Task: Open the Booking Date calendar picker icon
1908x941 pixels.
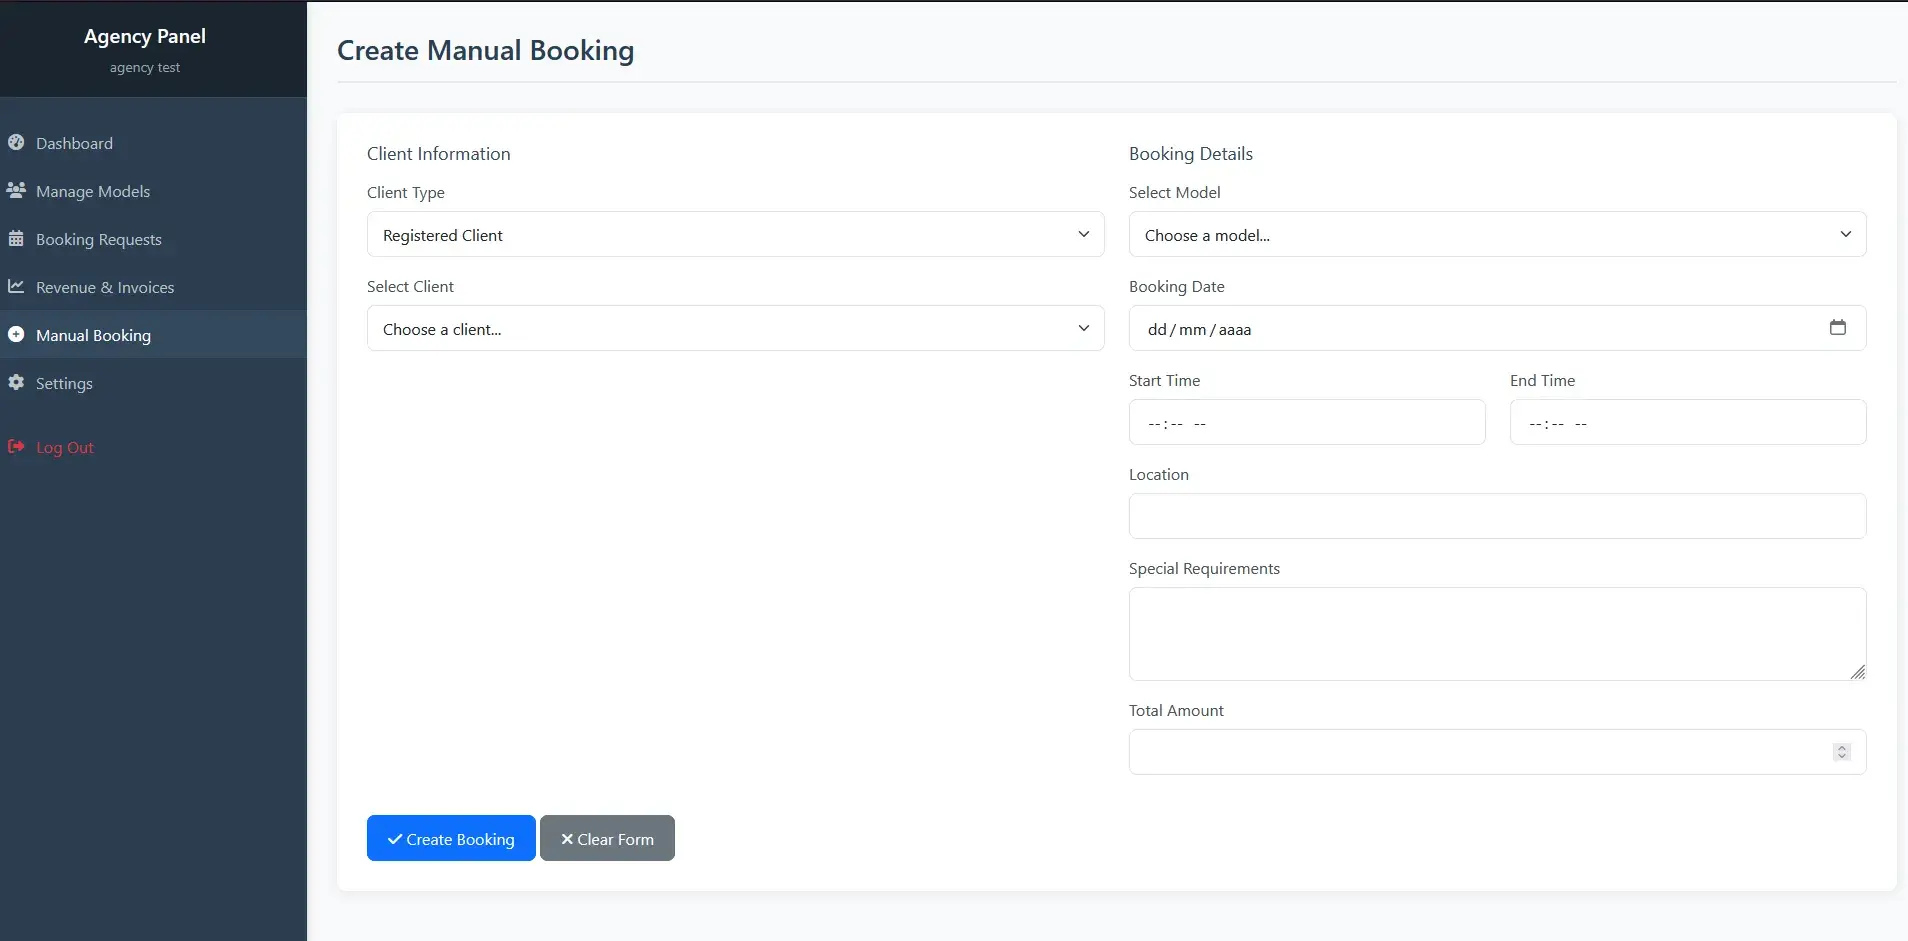Action: coord(1837,328)
